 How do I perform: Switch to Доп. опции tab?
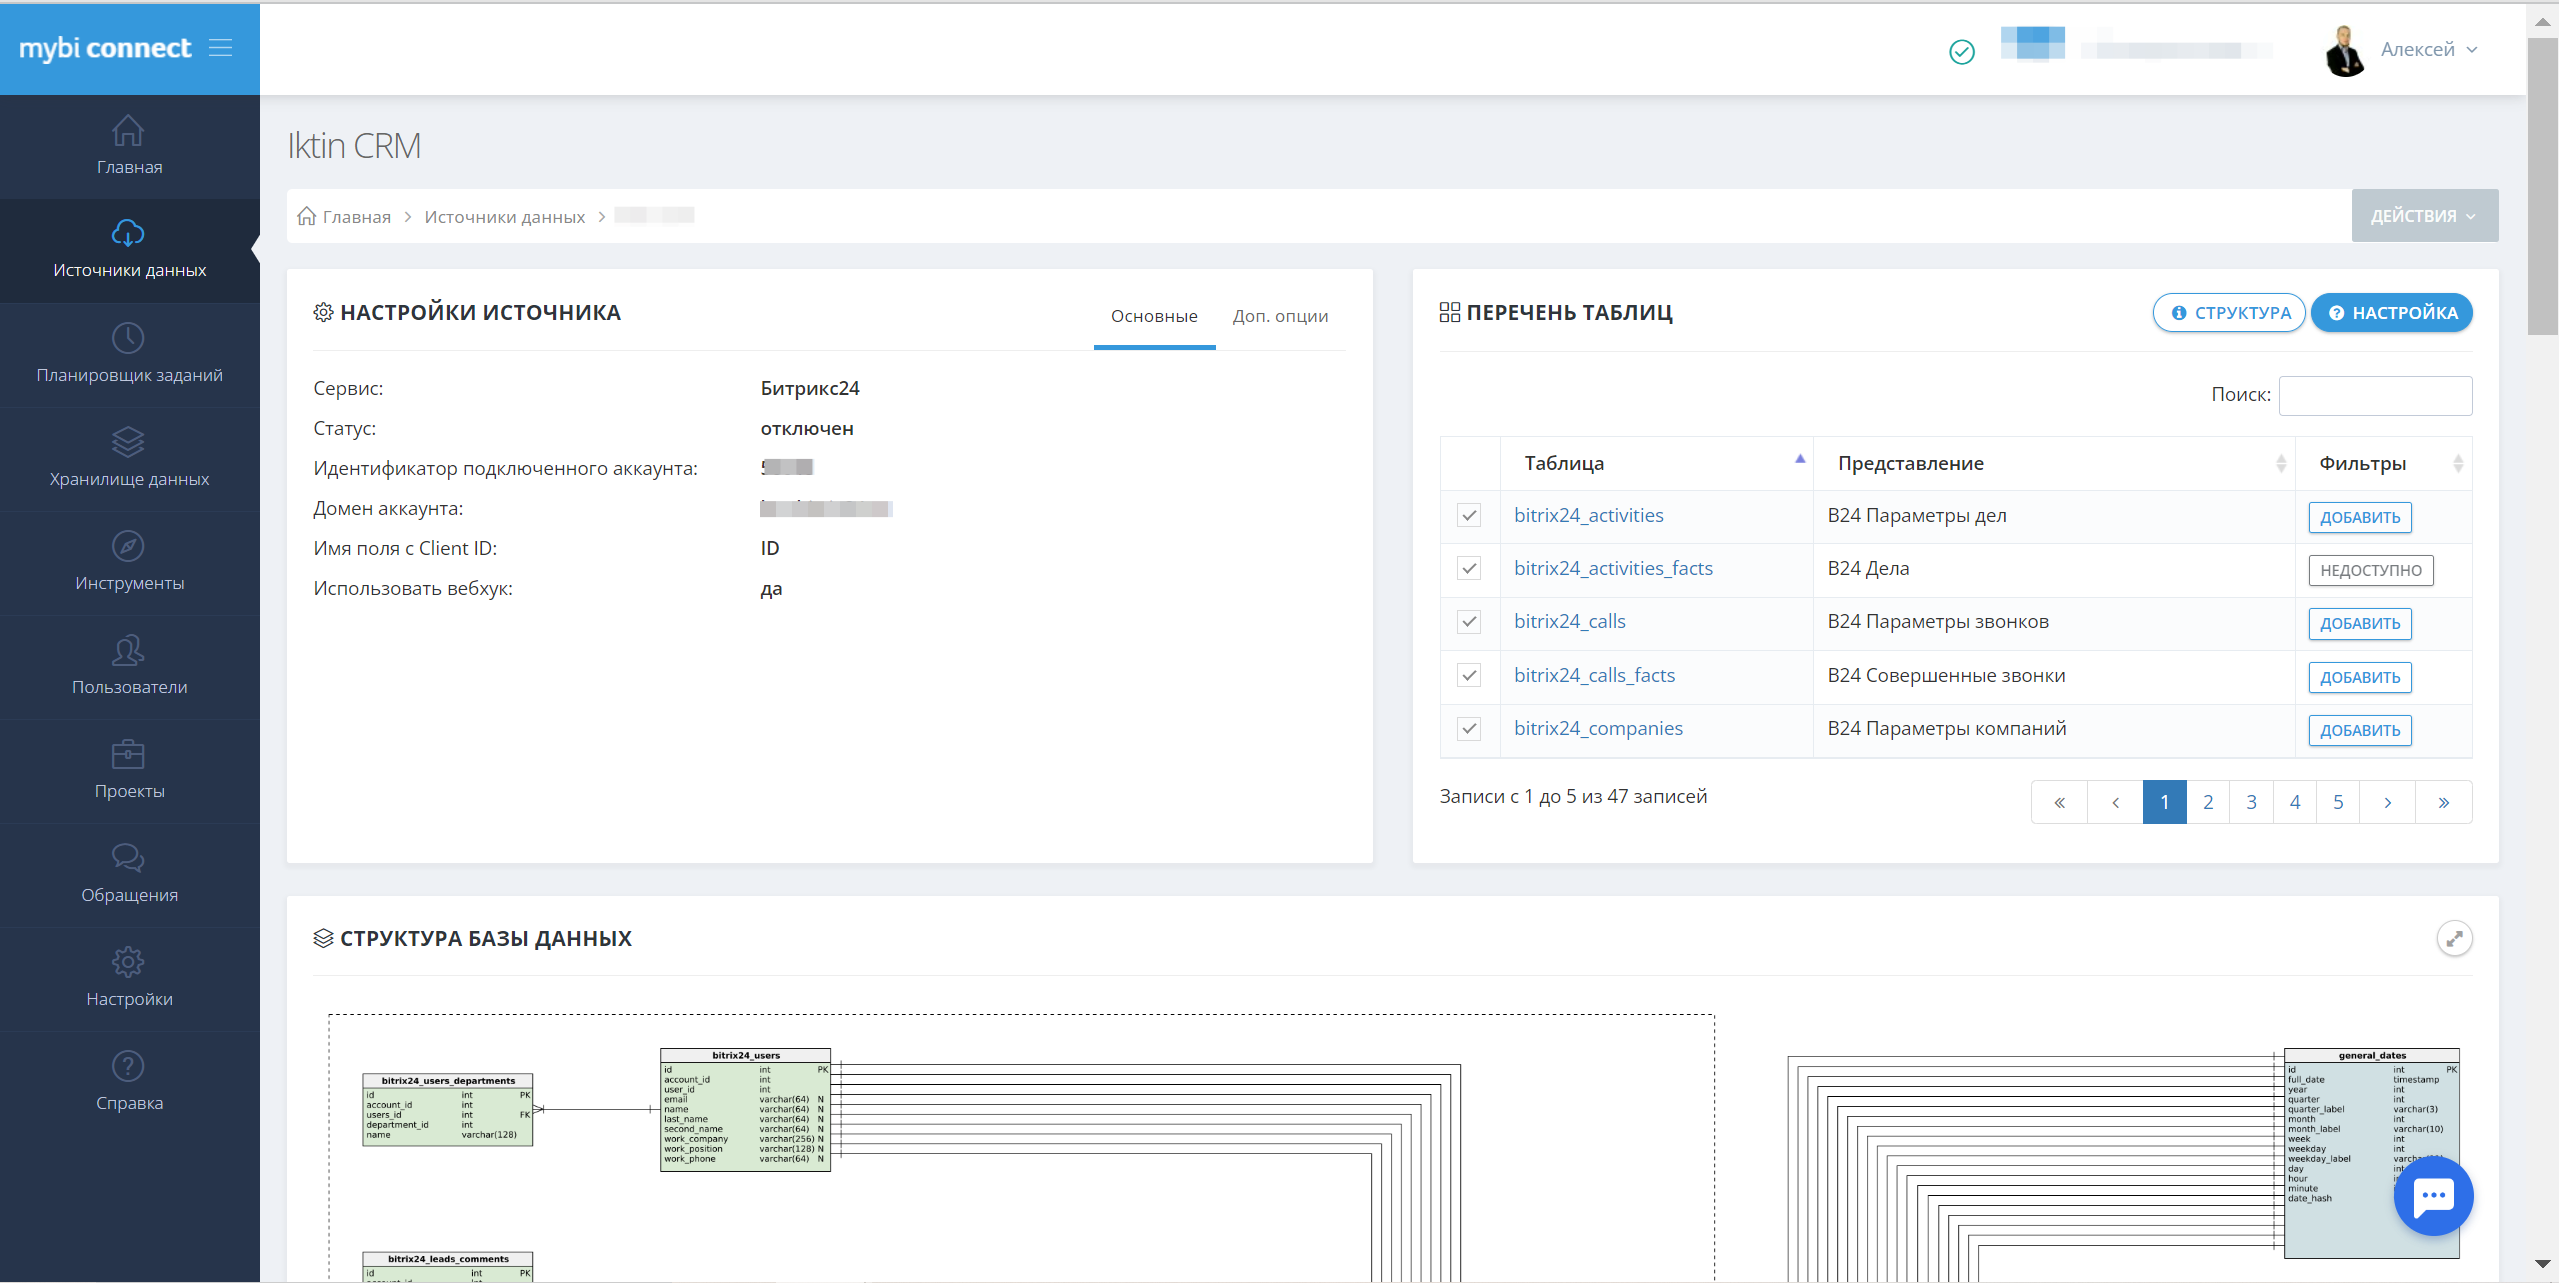point(1280,316)
